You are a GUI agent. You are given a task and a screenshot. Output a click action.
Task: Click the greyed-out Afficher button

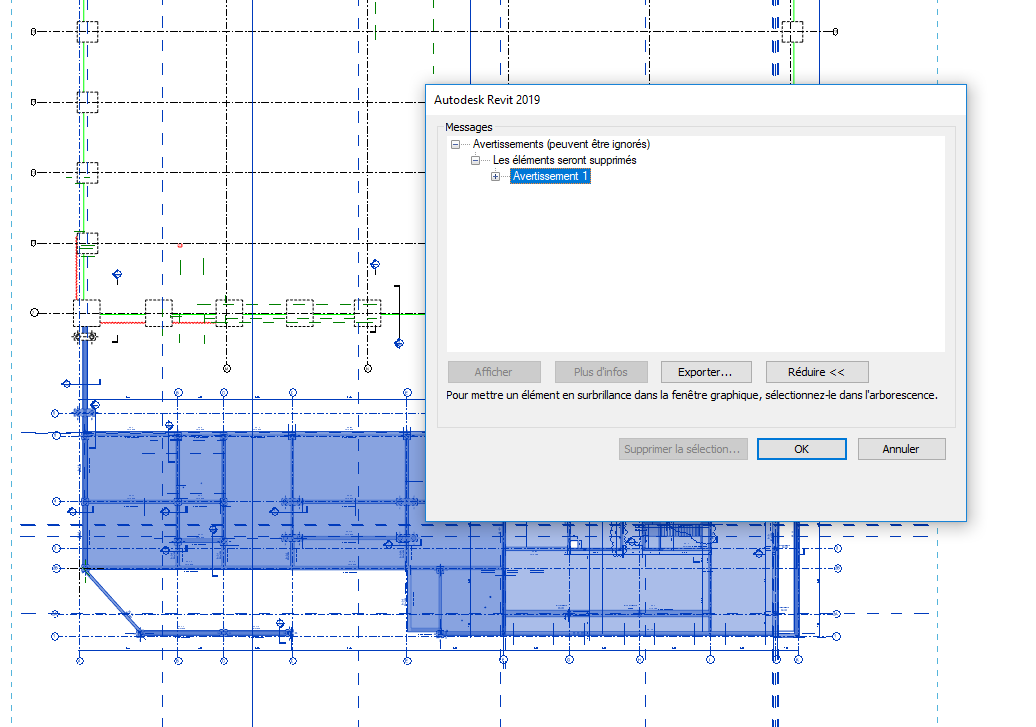(x=493, y=372)
